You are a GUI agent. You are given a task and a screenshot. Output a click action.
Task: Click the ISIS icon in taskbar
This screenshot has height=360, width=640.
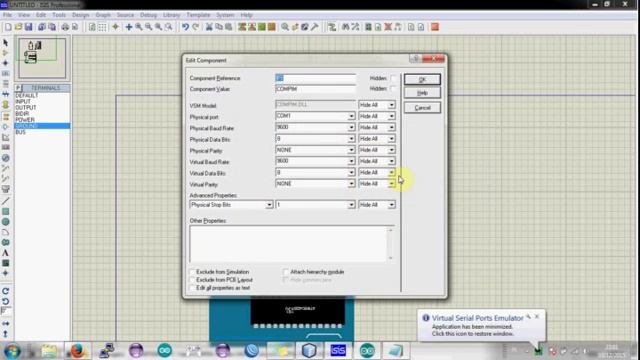[x=338, y=350]
